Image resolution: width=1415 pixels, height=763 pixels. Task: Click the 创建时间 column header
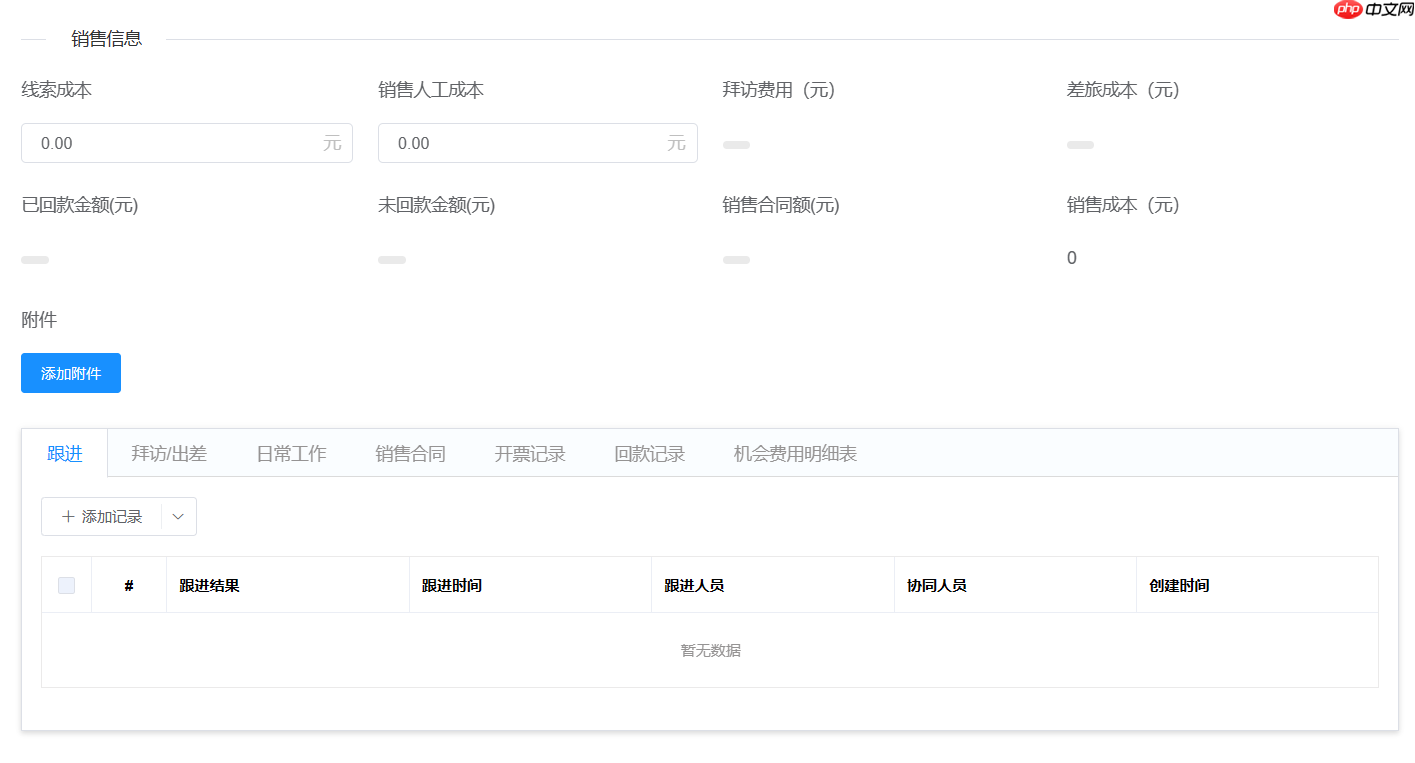pos(1179,586)
